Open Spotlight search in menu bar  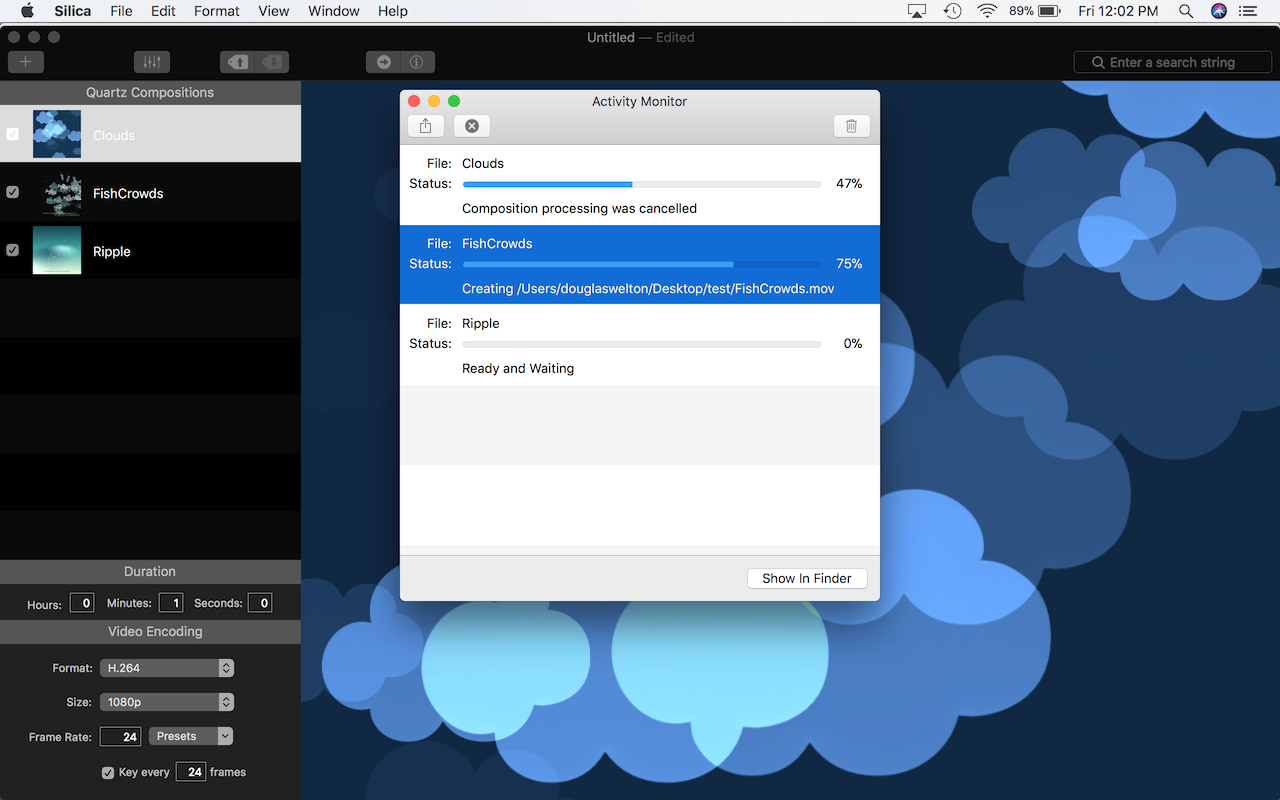[x=1186, y=11]
